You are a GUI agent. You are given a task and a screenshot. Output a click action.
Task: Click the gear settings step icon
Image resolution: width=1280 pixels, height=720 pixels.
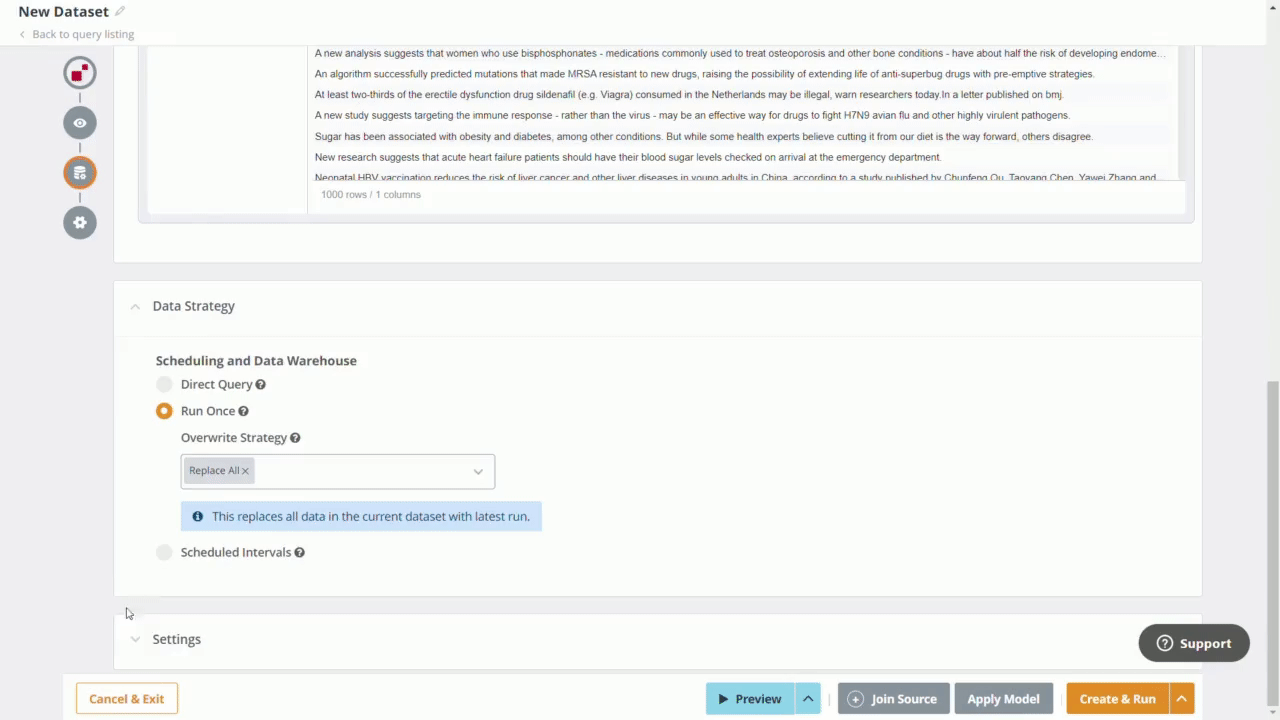pyautogui.click(x=80, y=222)
